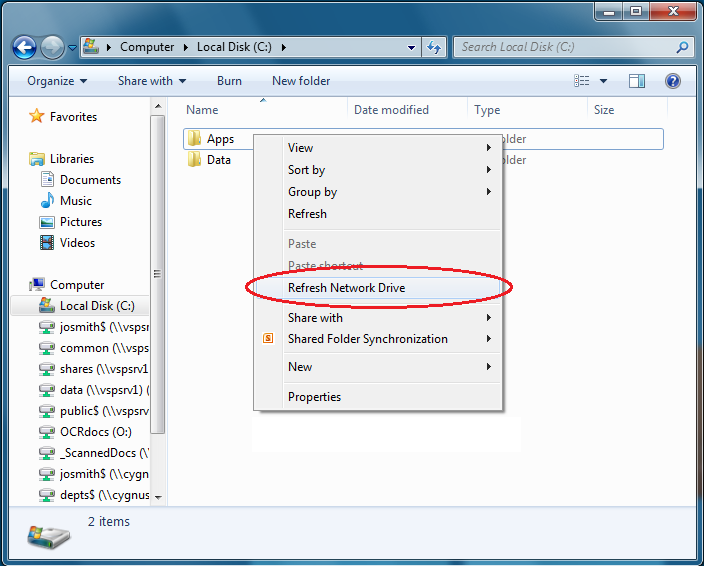Open the Organize dropdown menu
Screen dimensions: 704x566
click(57, 81)
